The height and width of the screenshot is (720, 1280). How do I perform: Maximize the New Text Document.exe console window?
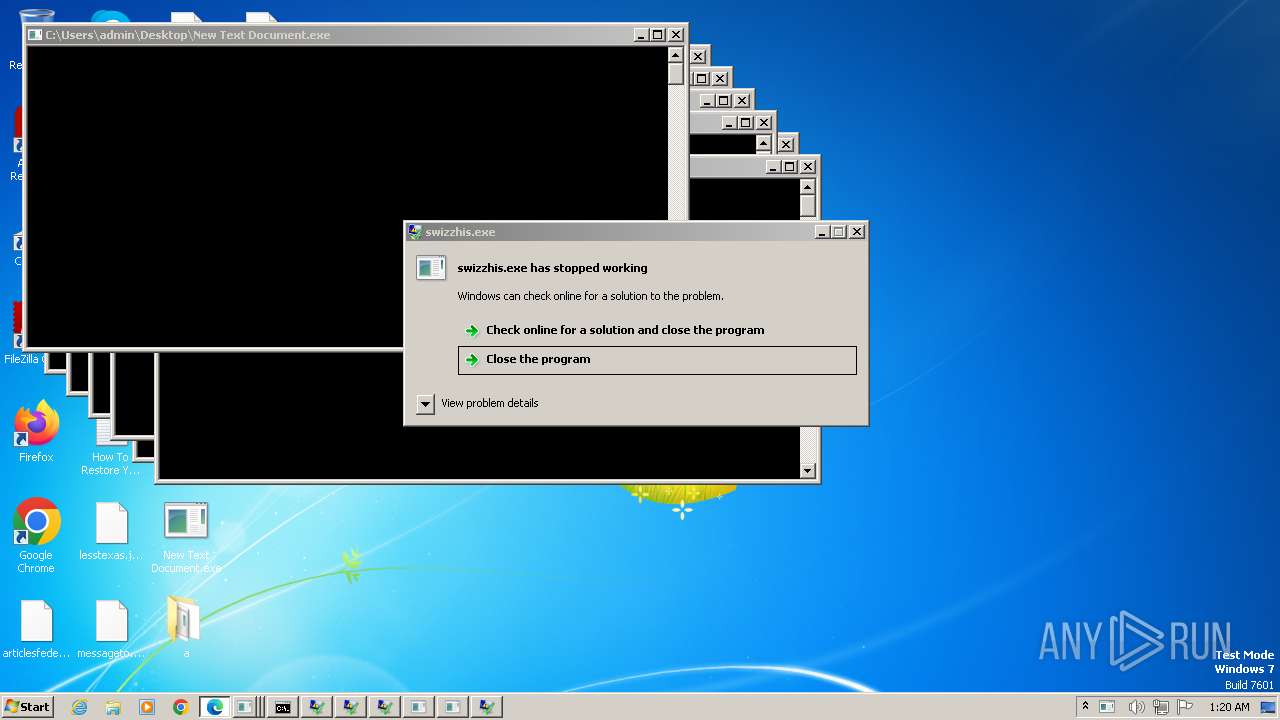point(658,35)
